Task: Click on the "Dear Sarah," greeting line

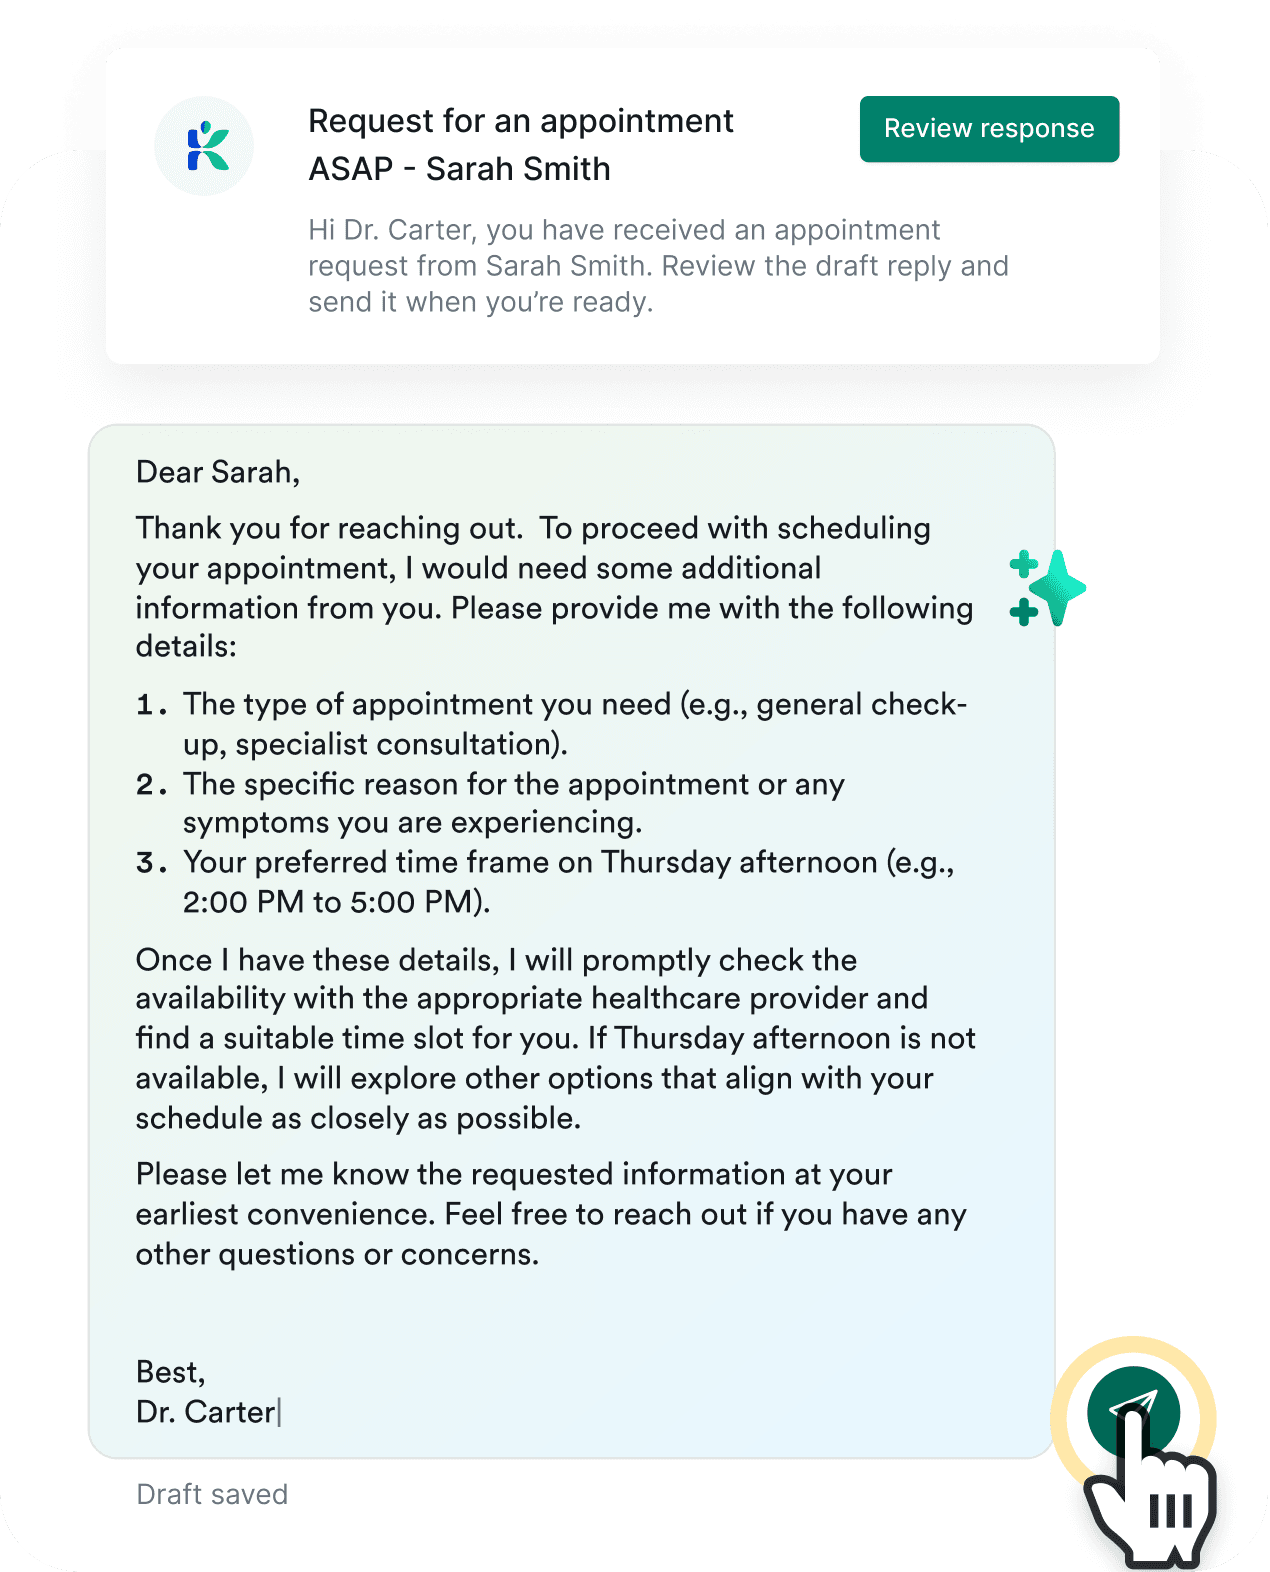Action: point(218,472)
